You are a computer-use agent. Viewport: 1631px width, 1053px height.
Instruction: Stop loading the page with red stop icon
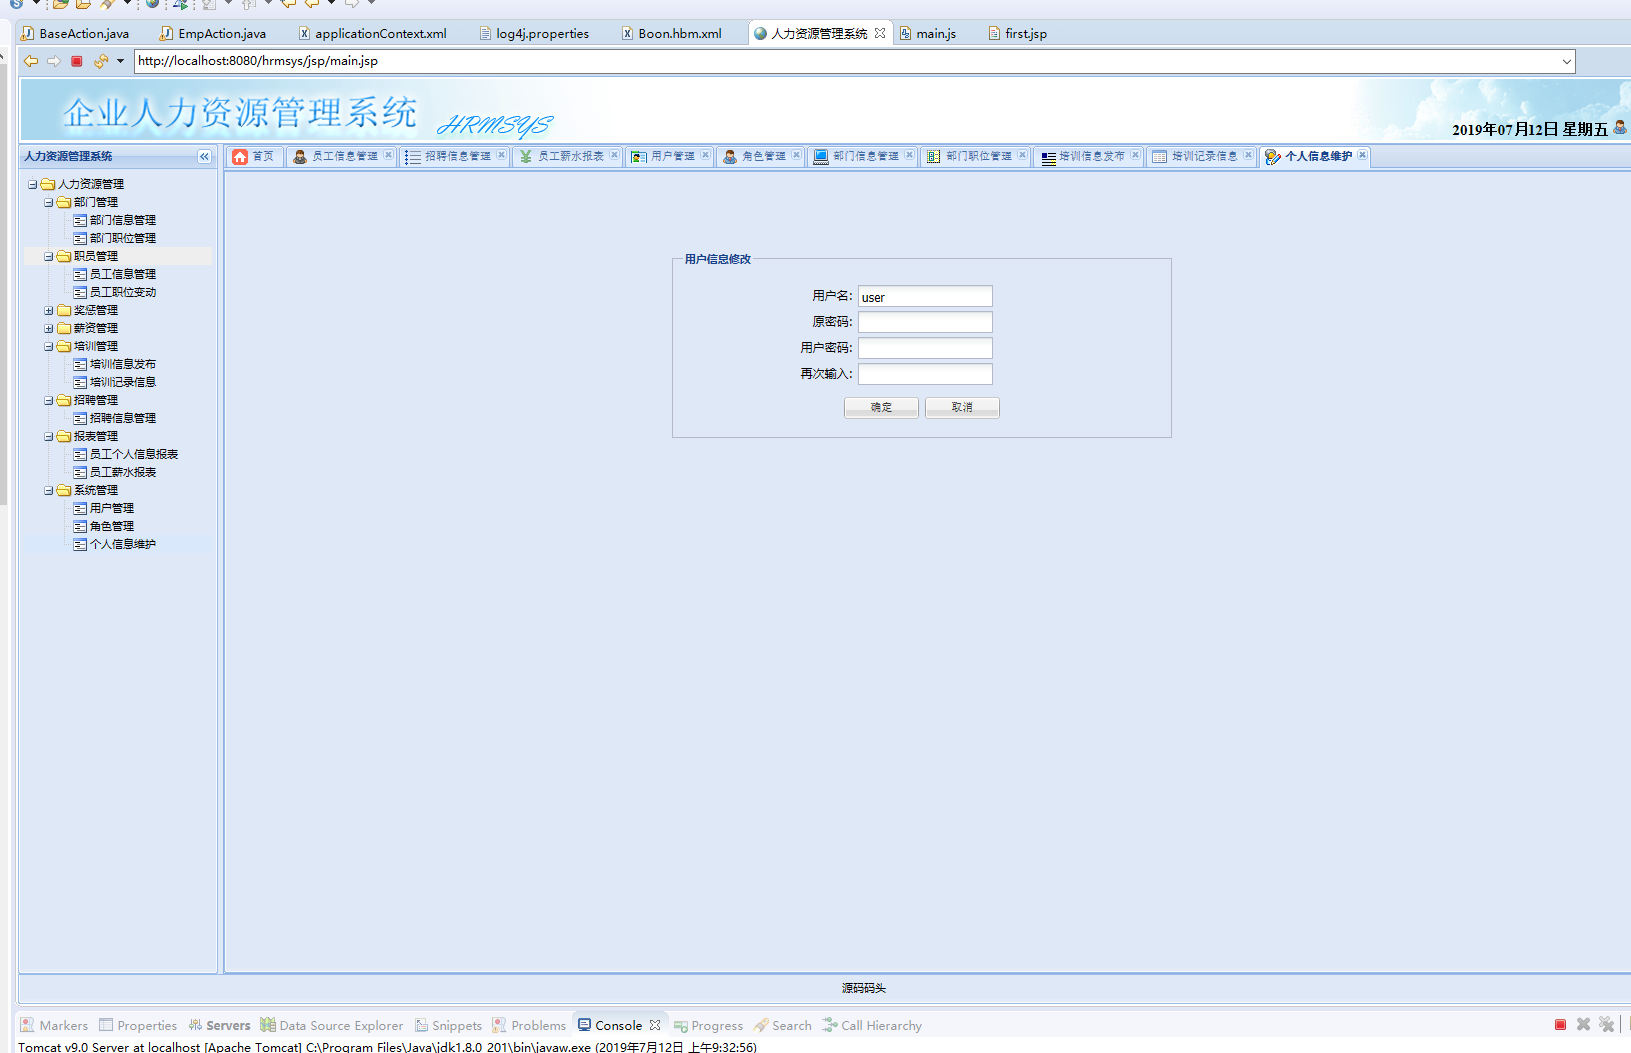pyautogui.click(x=77, y=61)
